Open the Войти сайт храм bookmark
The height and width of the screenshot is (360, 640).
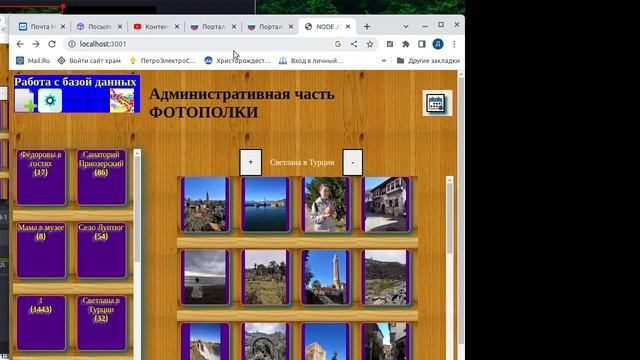click(x=89, y=60)
